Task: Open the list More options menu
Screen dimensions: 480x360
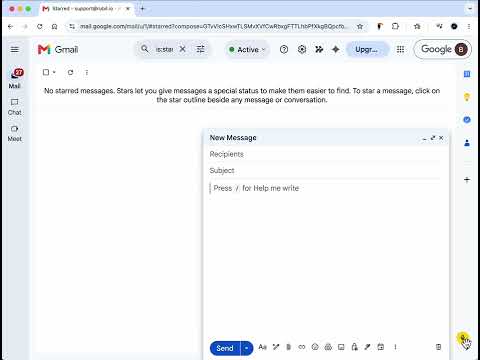Action: (87, 72)
